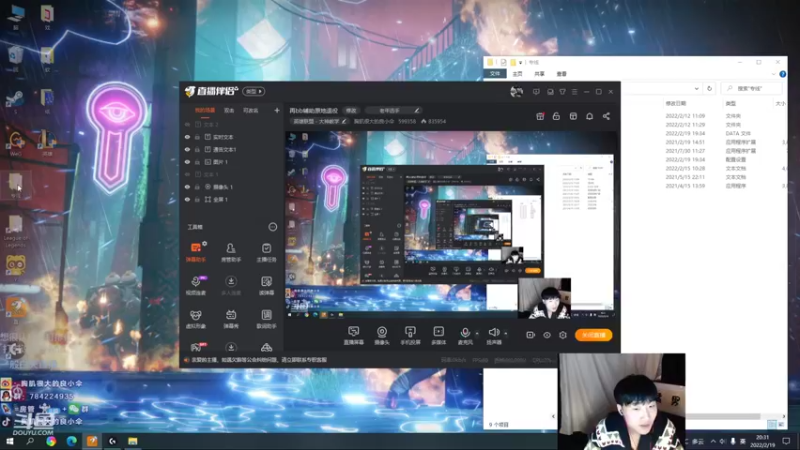The width and height of the screenshot is (800, 450).
Task: Expand speaker options arrow next to 扬声器
Action: (506, 334)
